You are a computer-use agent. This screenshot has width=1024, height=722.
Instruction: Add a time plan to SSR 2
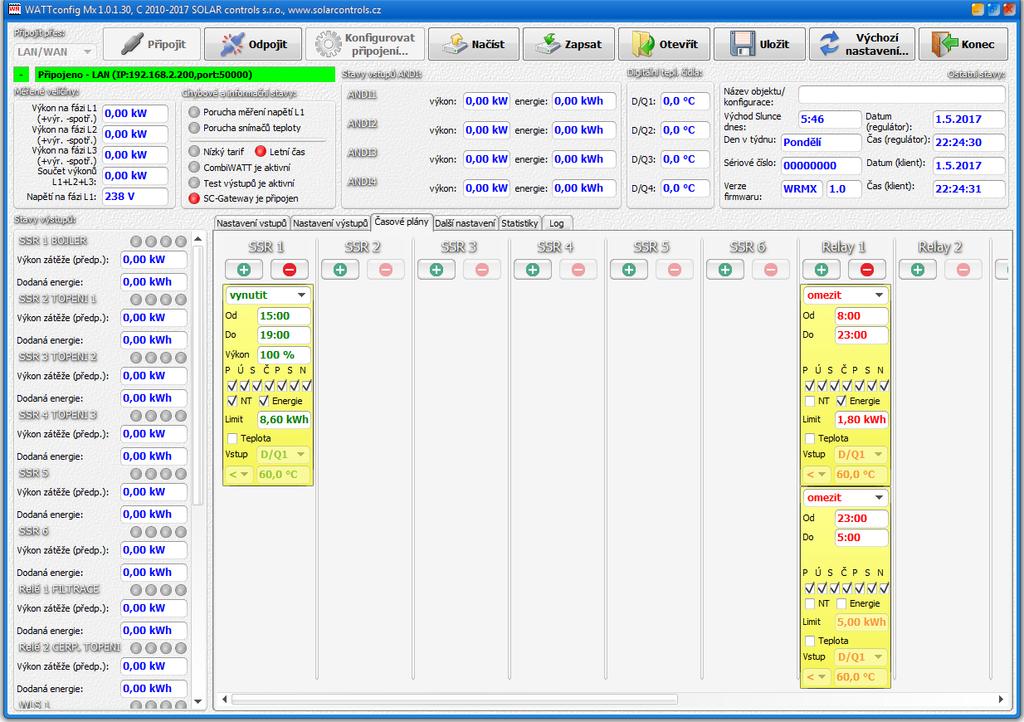click(340, 270)
